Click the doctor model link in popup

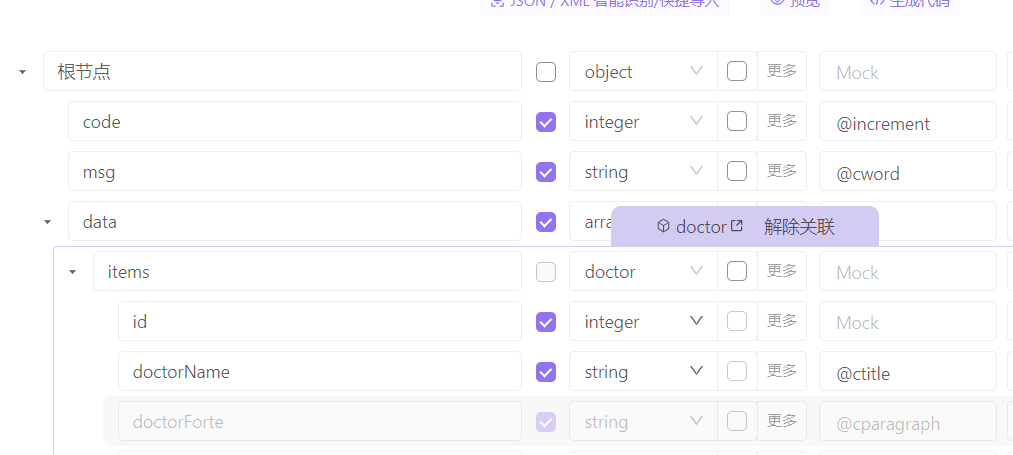click(x=700, y=227)
